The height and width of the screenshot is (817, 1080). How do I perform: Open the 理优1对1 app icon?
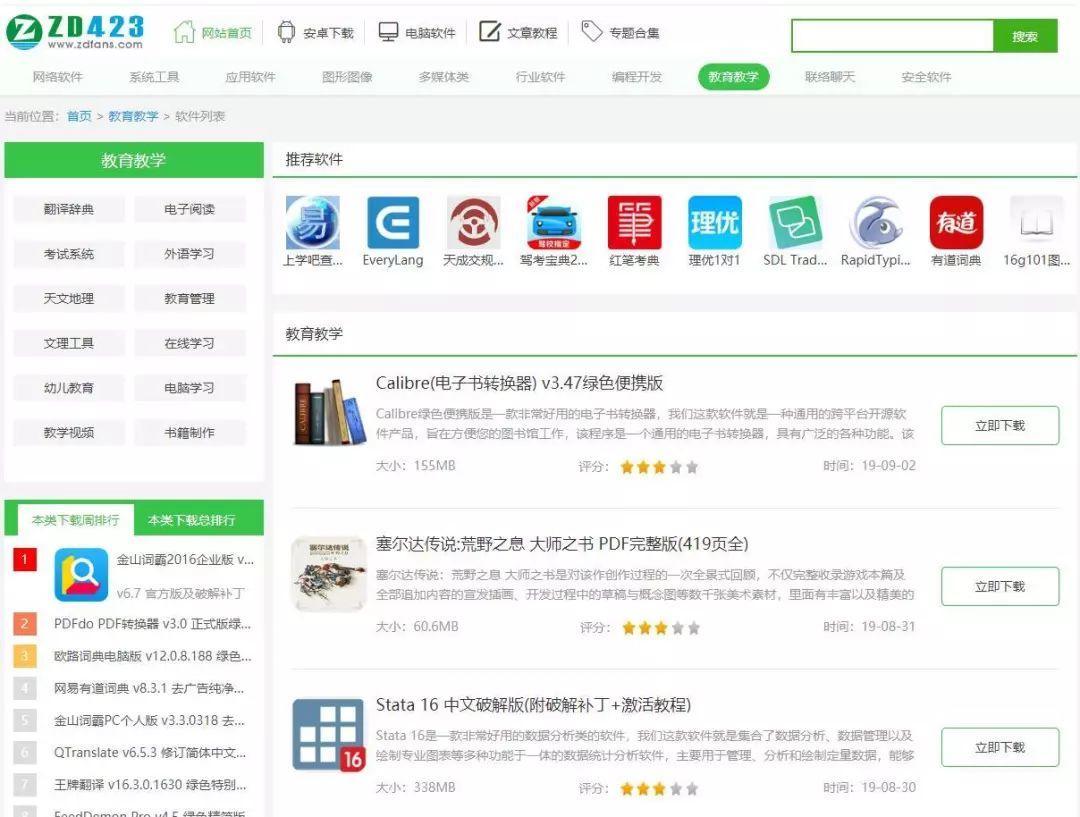point(714,222)
